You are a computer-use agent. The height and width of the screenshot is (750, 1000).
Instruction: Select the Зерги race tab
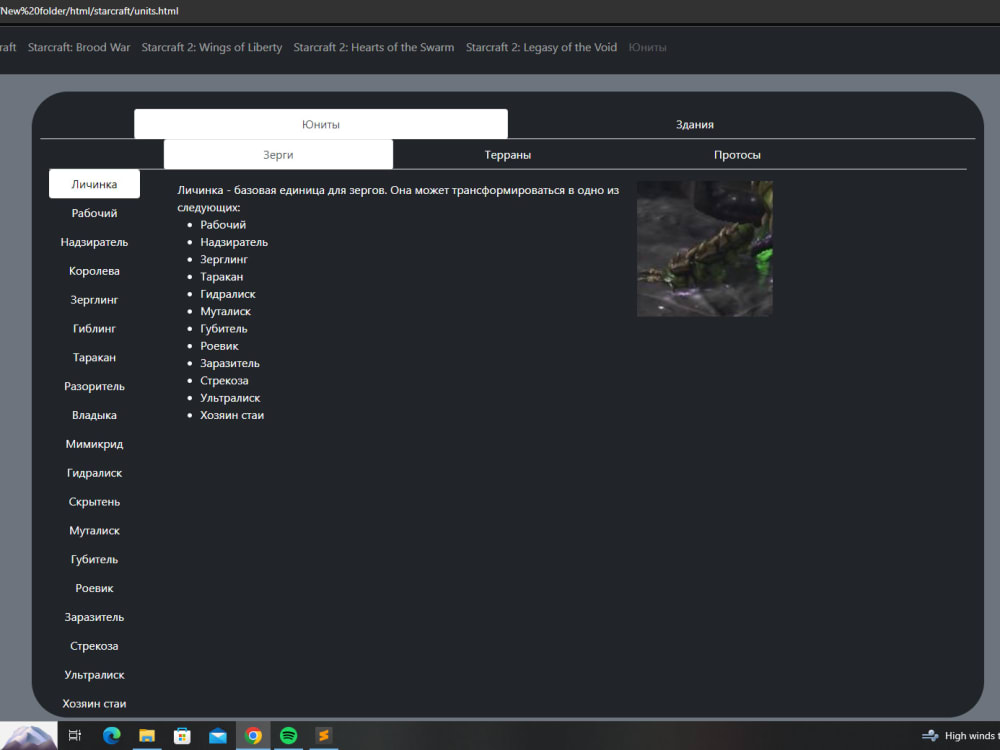pos(278,154)
